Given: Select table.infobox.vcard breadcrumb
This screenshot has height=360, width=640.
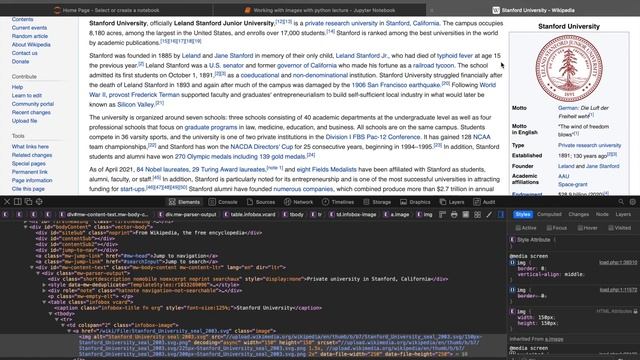Looking at the screenshot, I should click(x=249, y=214).
